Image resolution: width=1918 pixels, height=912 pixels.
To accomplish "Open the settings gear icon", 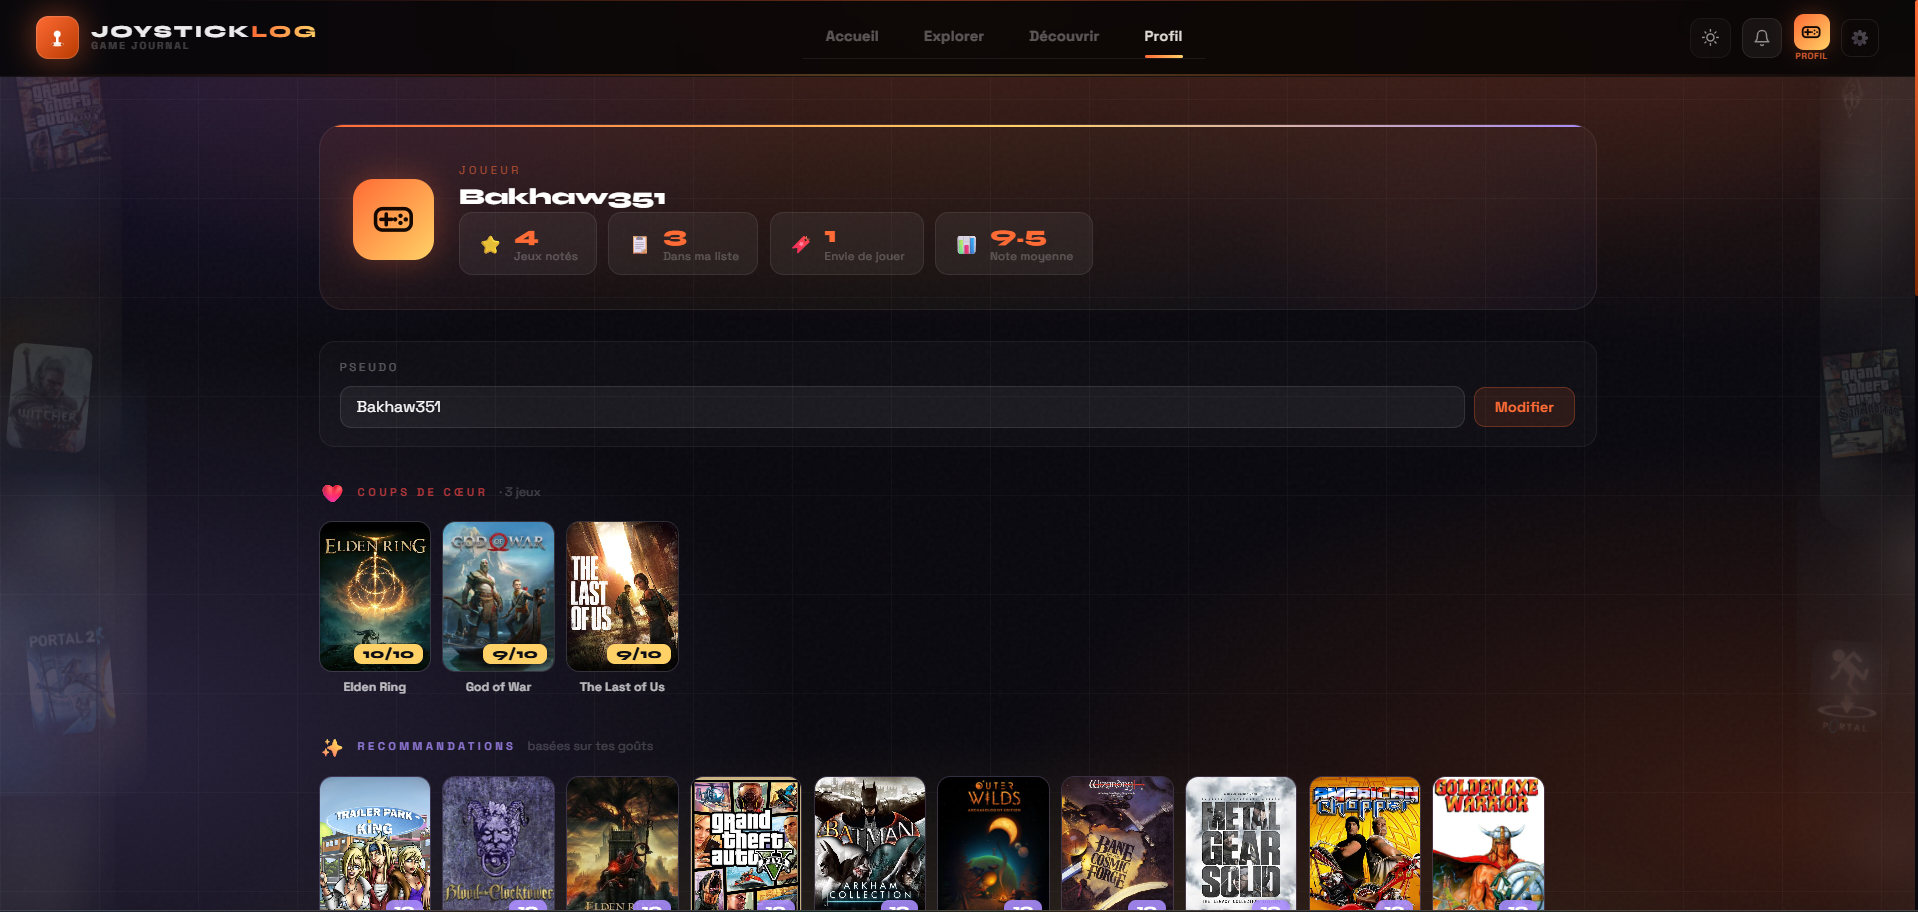I will pyautogui.click(x=1859, y=38).
